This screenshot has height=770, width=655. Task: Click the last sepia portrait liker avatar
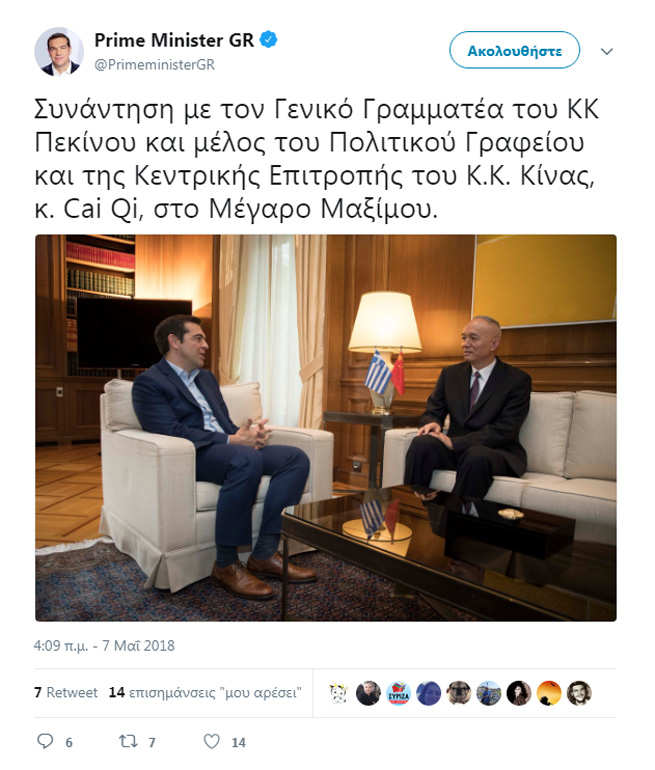tap(579, 693)
